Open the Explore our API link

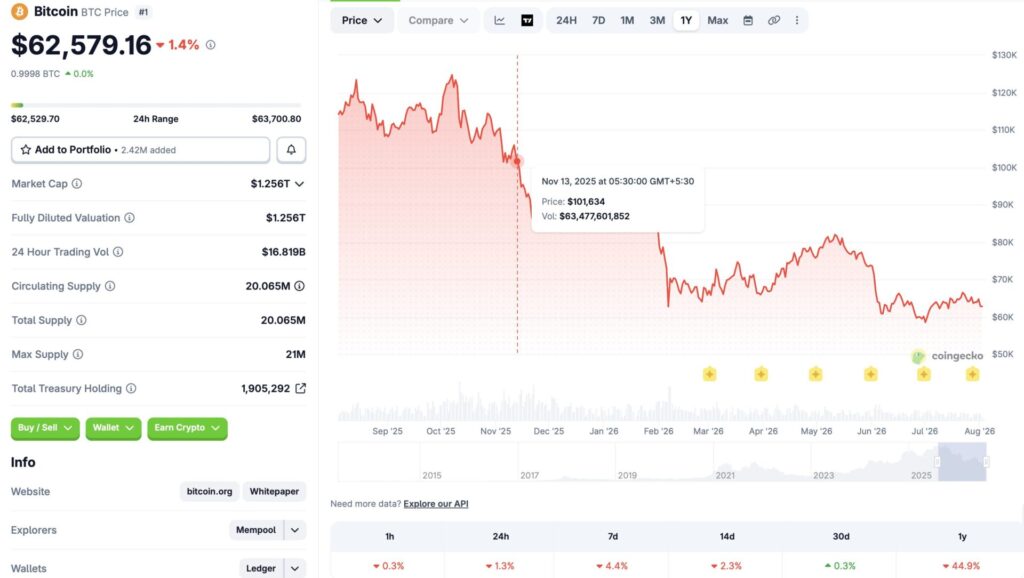(x=436, y=504)
